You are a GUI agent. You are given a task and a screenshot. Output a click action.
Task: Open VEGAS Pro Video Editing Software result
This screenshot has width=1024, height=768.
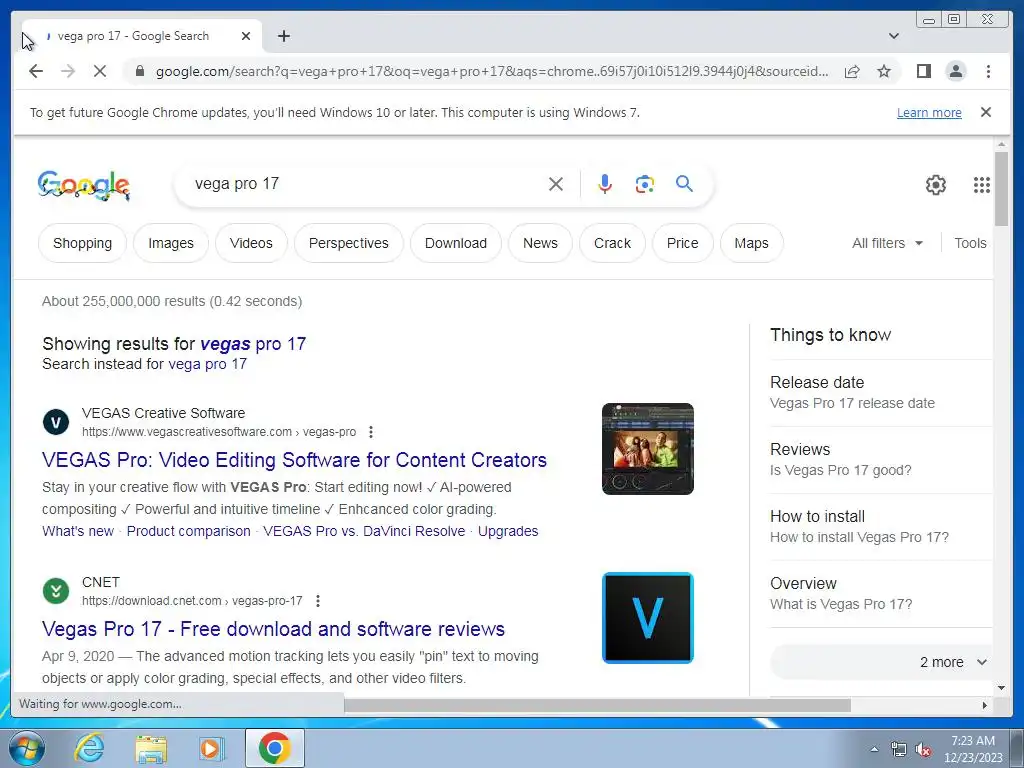(x=294, y=460)
